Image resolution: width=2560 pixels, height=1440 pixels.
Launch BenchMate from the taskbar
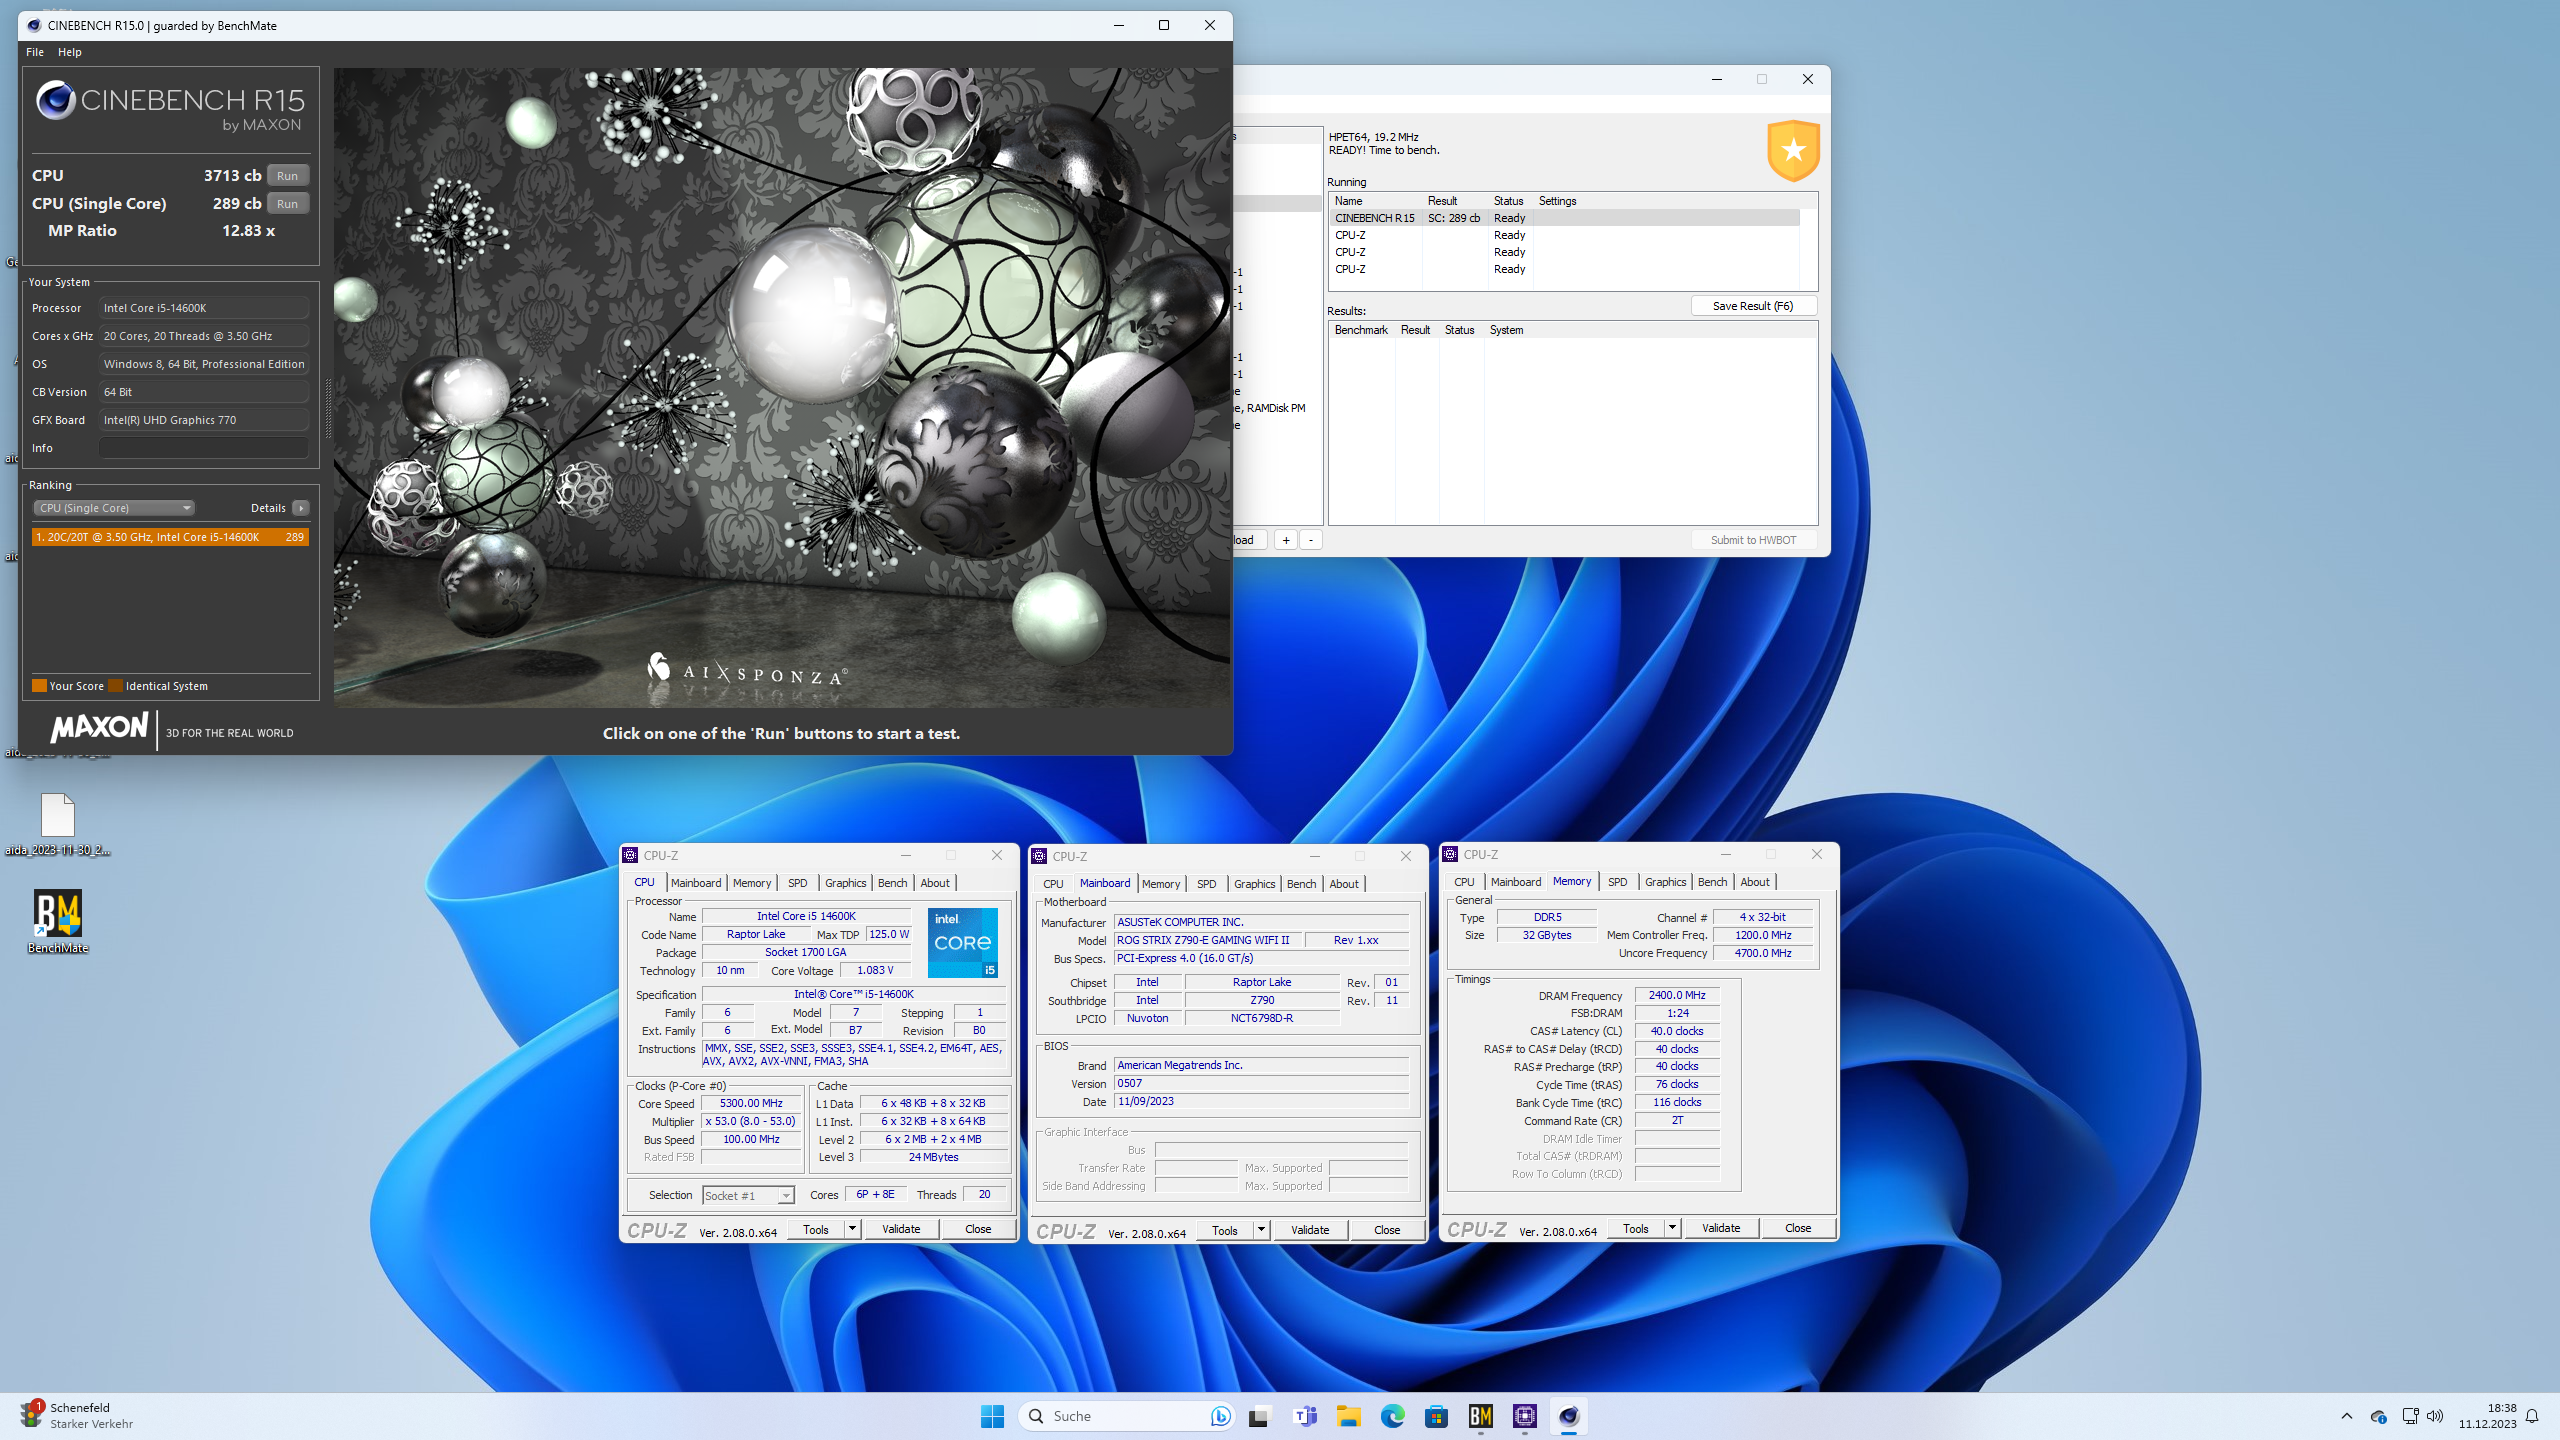pos(1482,1416)
